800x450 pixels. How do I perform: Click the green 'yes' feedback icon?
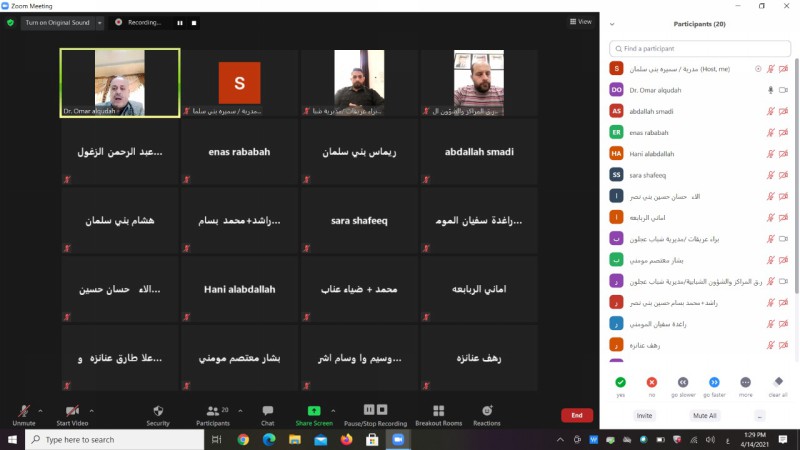620,382
